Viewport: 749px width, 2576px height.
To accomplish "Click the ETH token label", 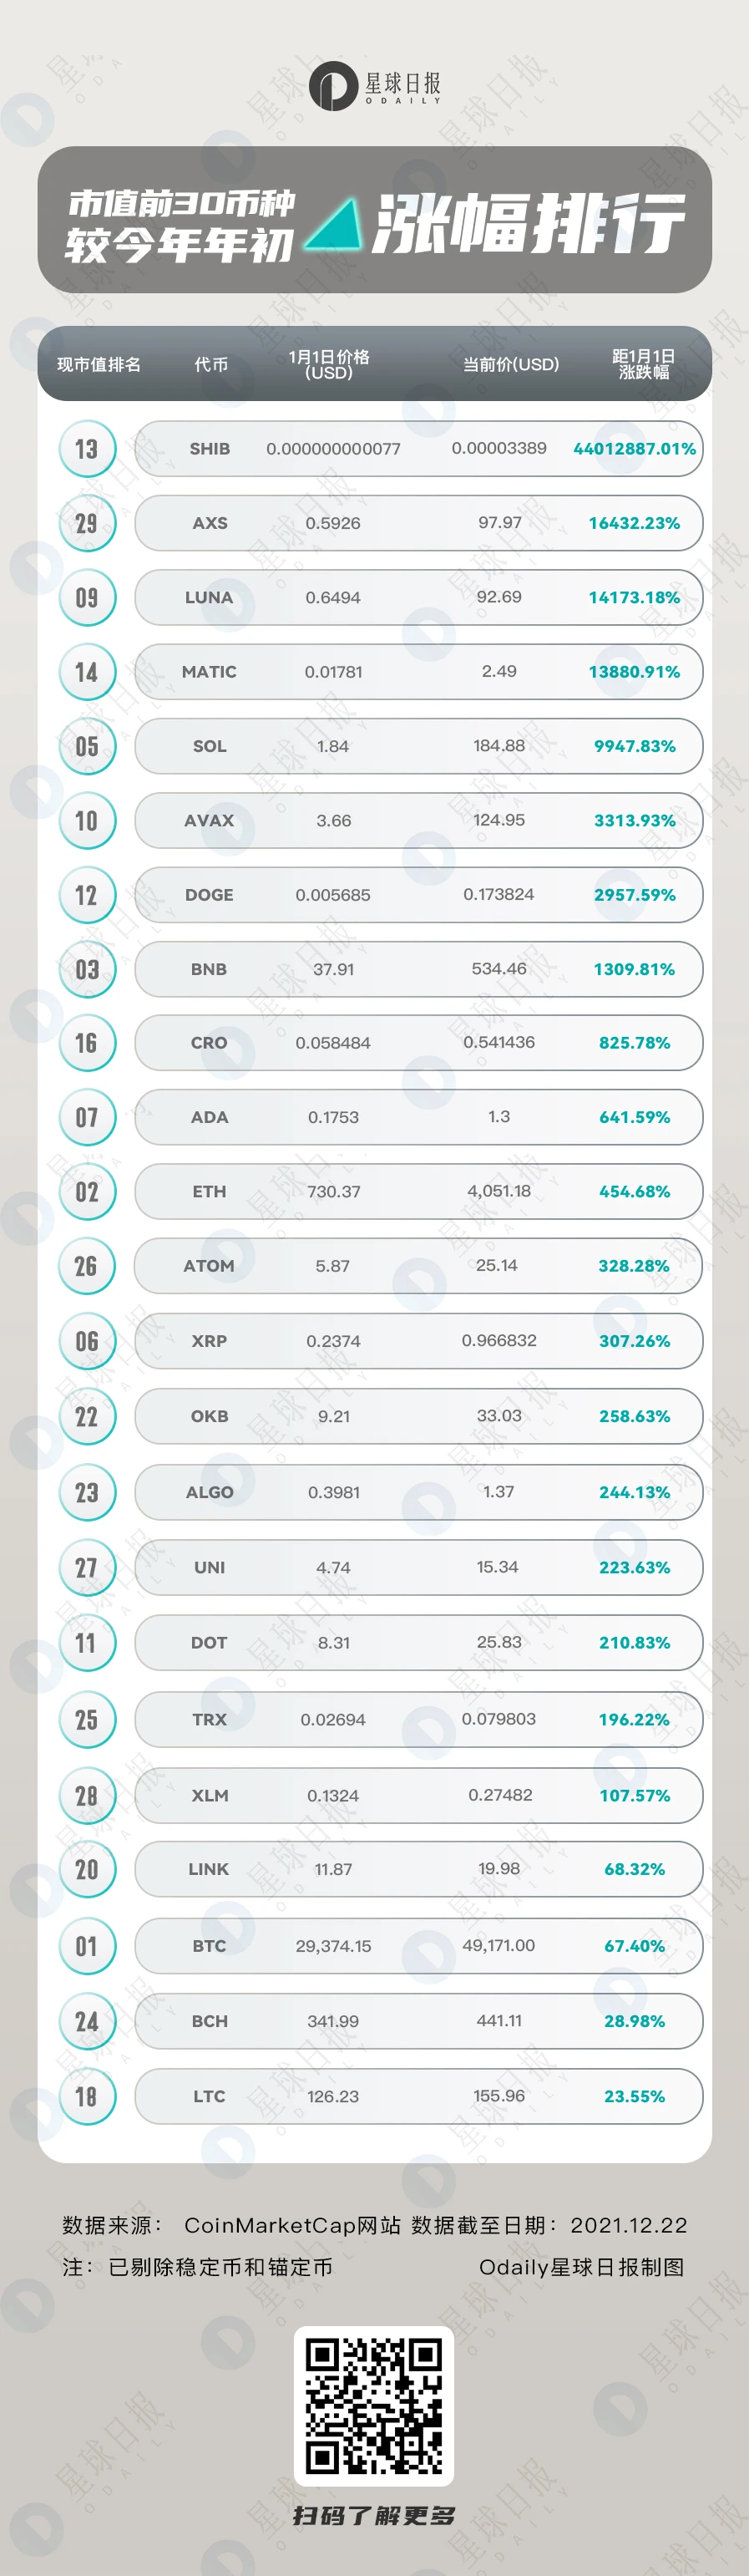I will point(209,1192).
